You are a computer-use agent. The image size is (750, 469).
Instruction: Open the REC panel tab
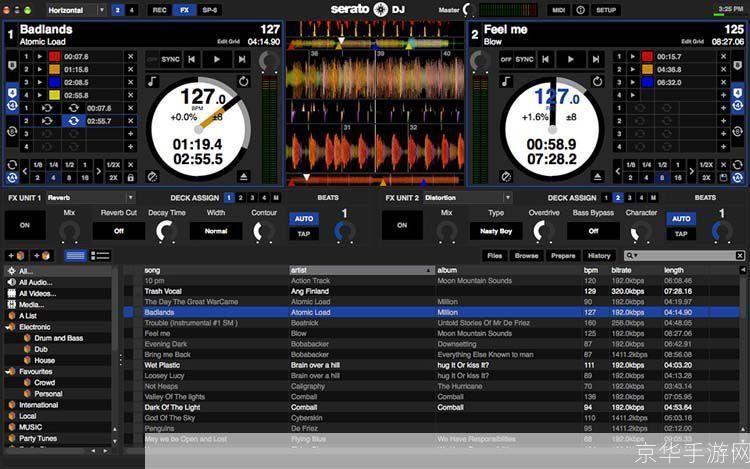point(159,10)
